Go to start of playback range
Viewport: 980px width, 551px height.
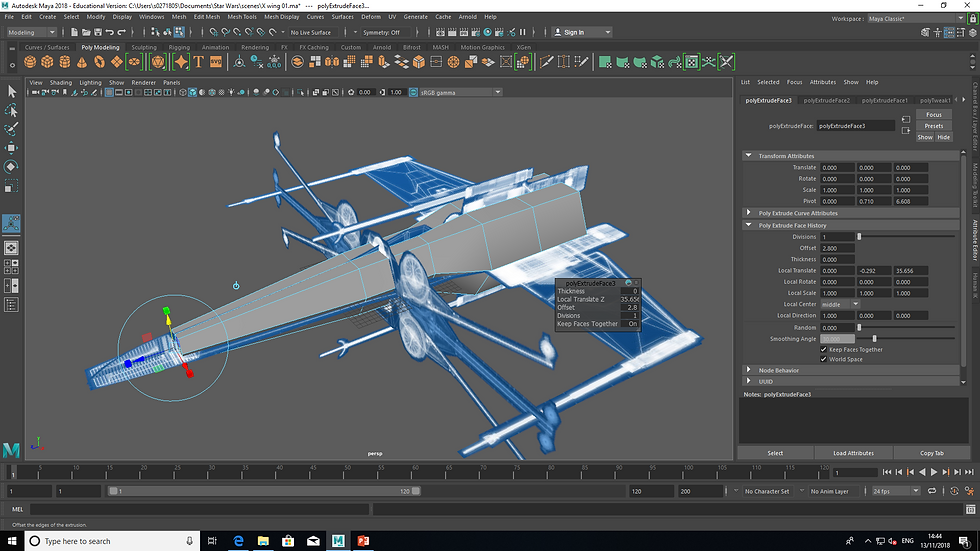[887, 472]
